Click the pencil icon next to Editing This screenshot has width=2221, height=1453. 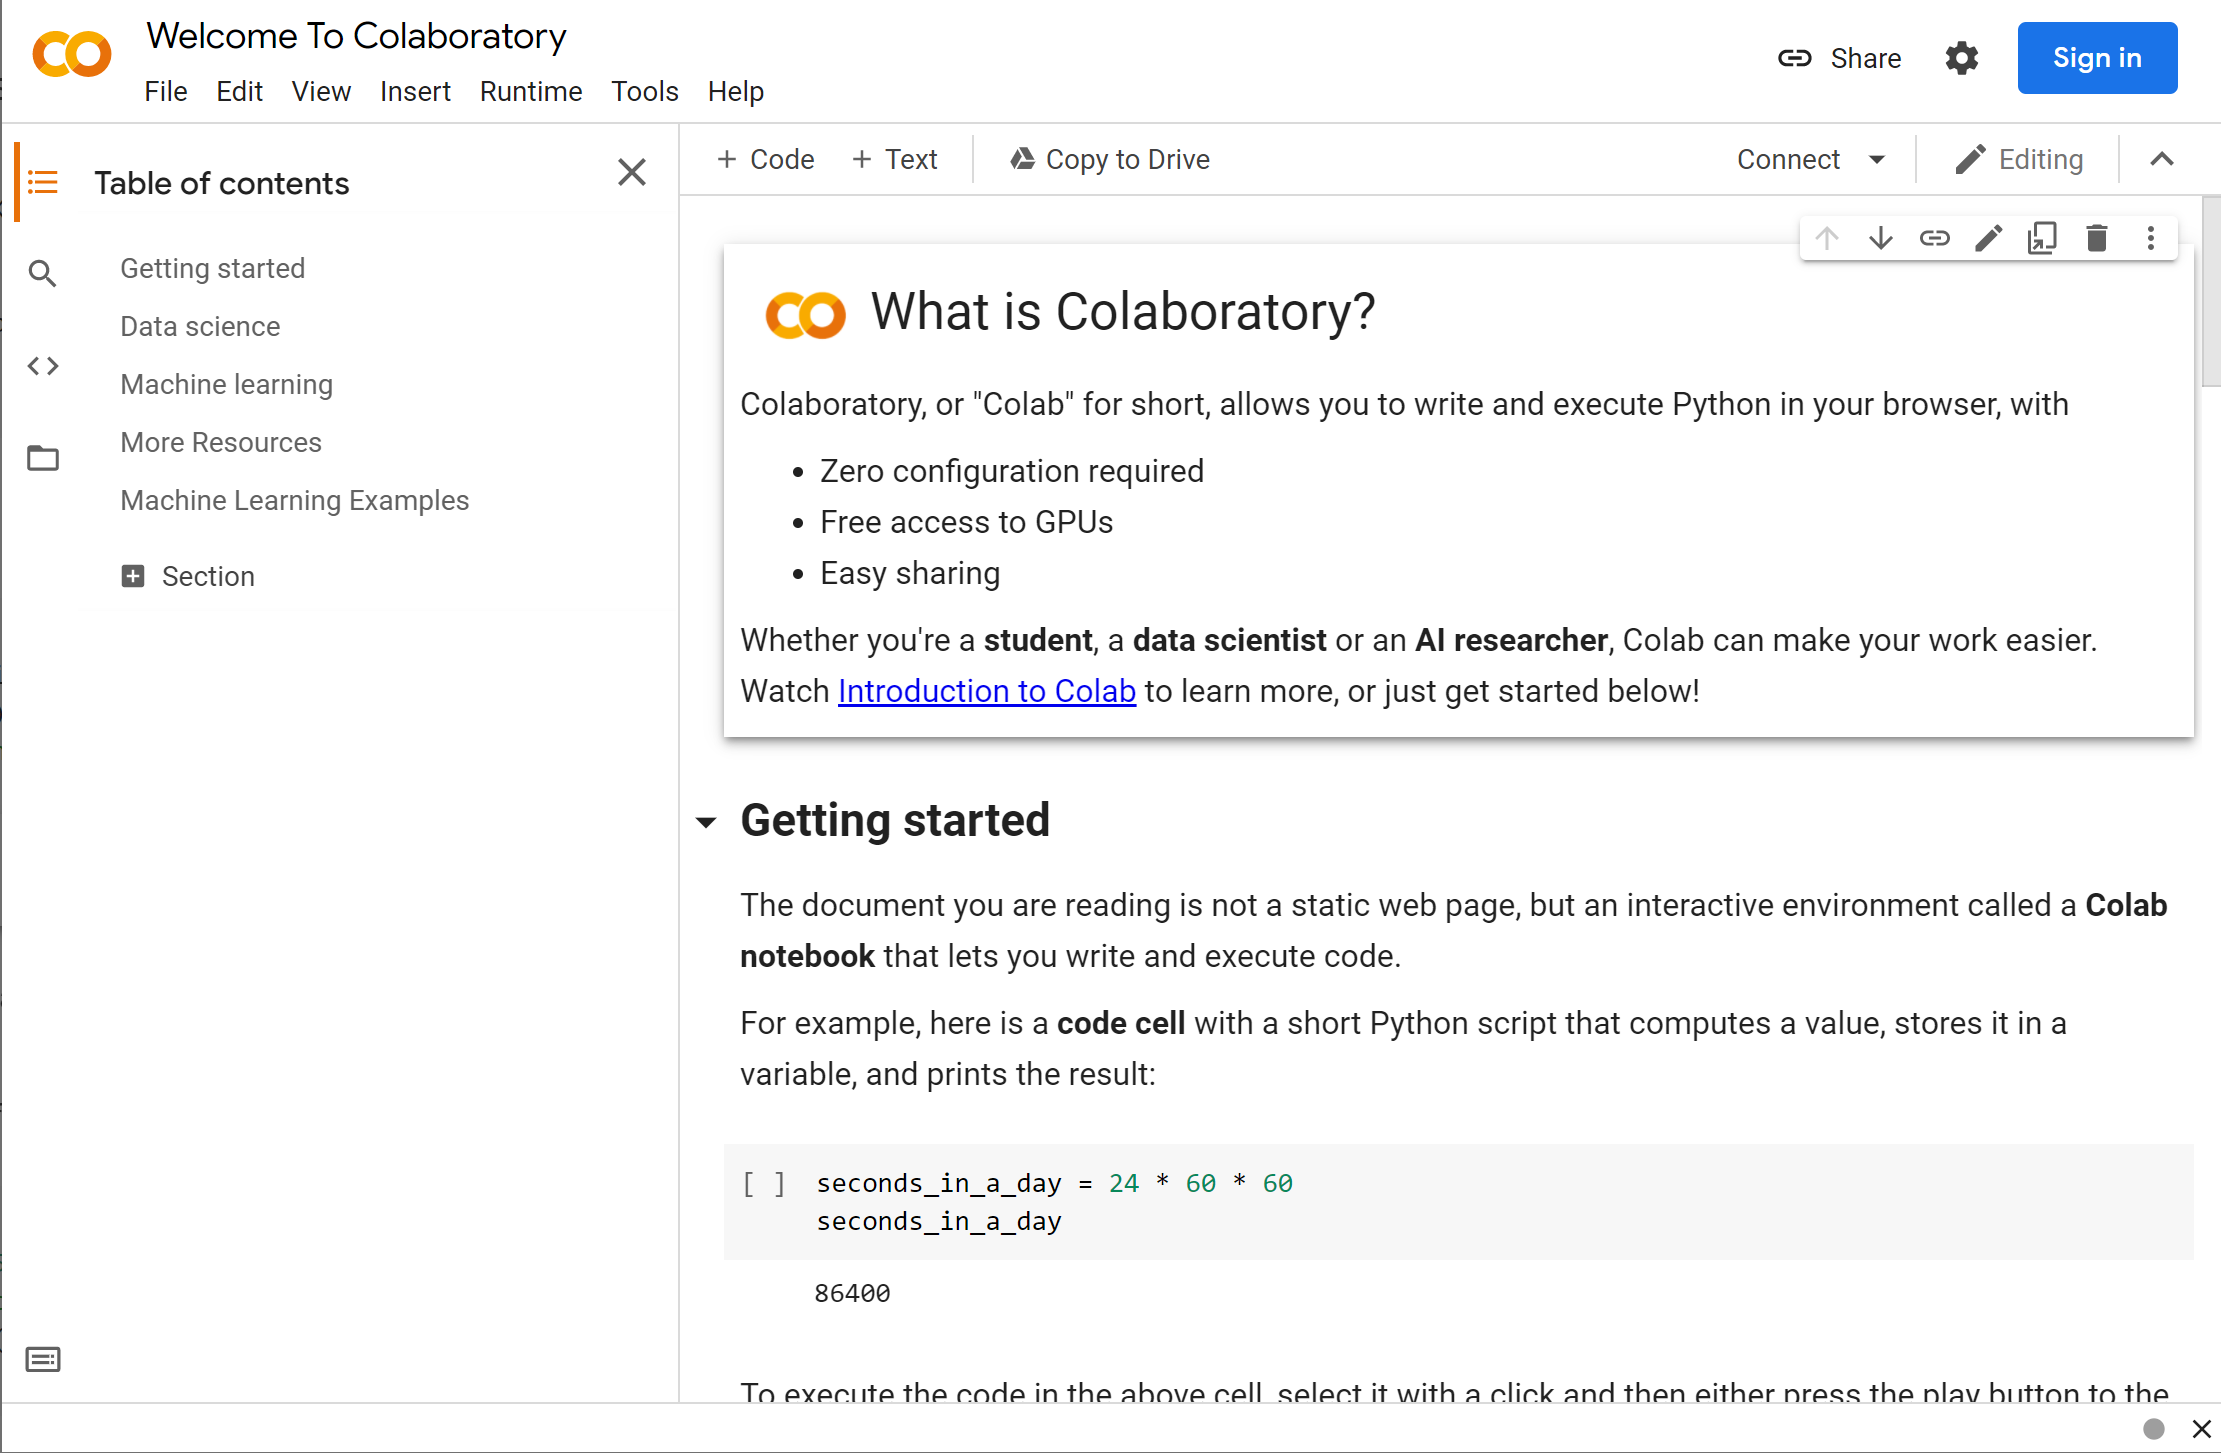click(1970, 159)
